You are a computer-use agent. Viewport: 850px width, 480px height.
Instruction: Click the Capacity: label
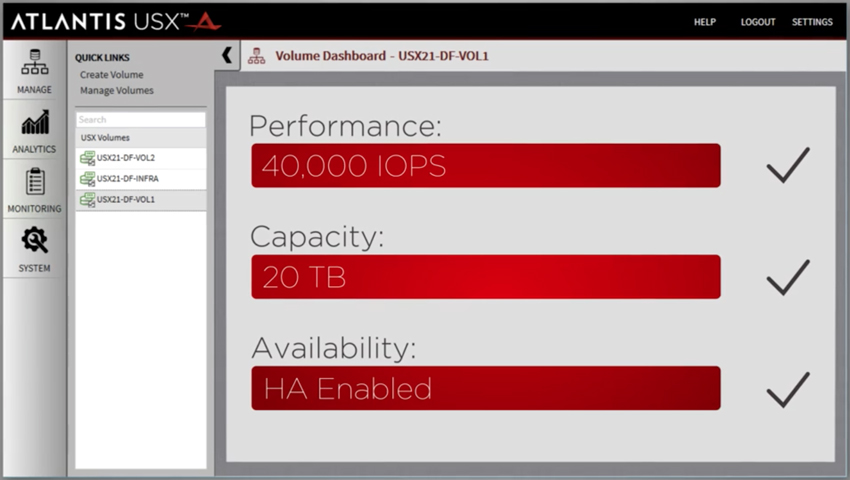[x=317, y=238]
